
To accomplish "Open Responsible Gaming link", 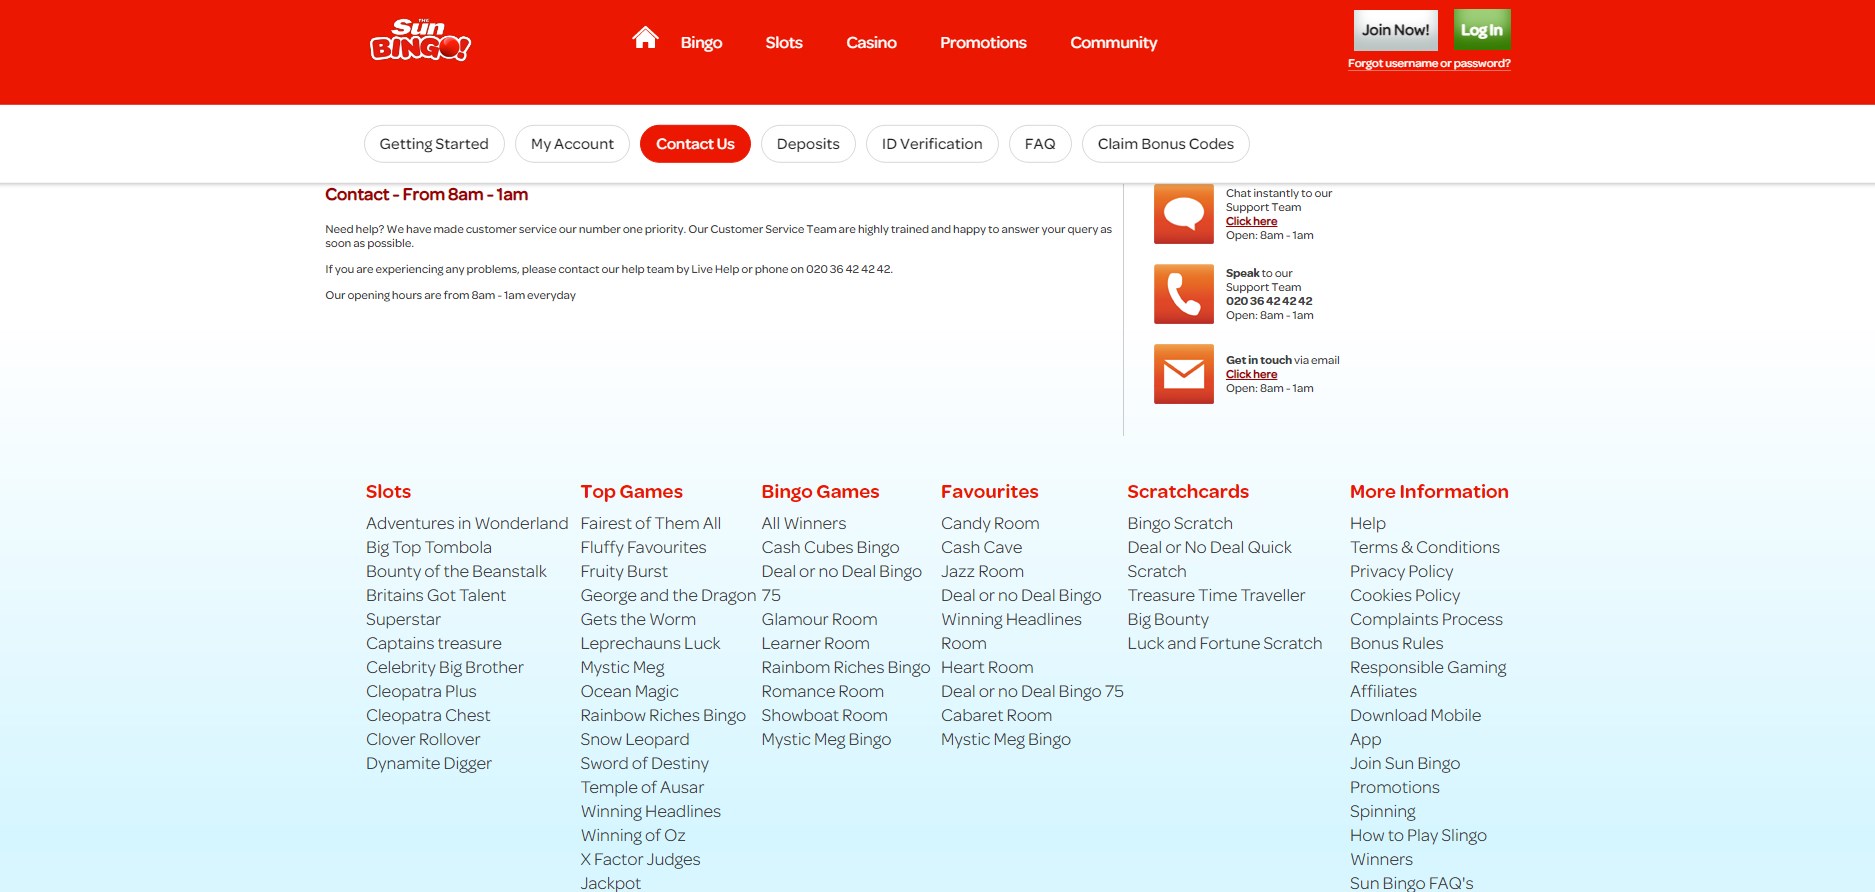I will click(1428, 667).
